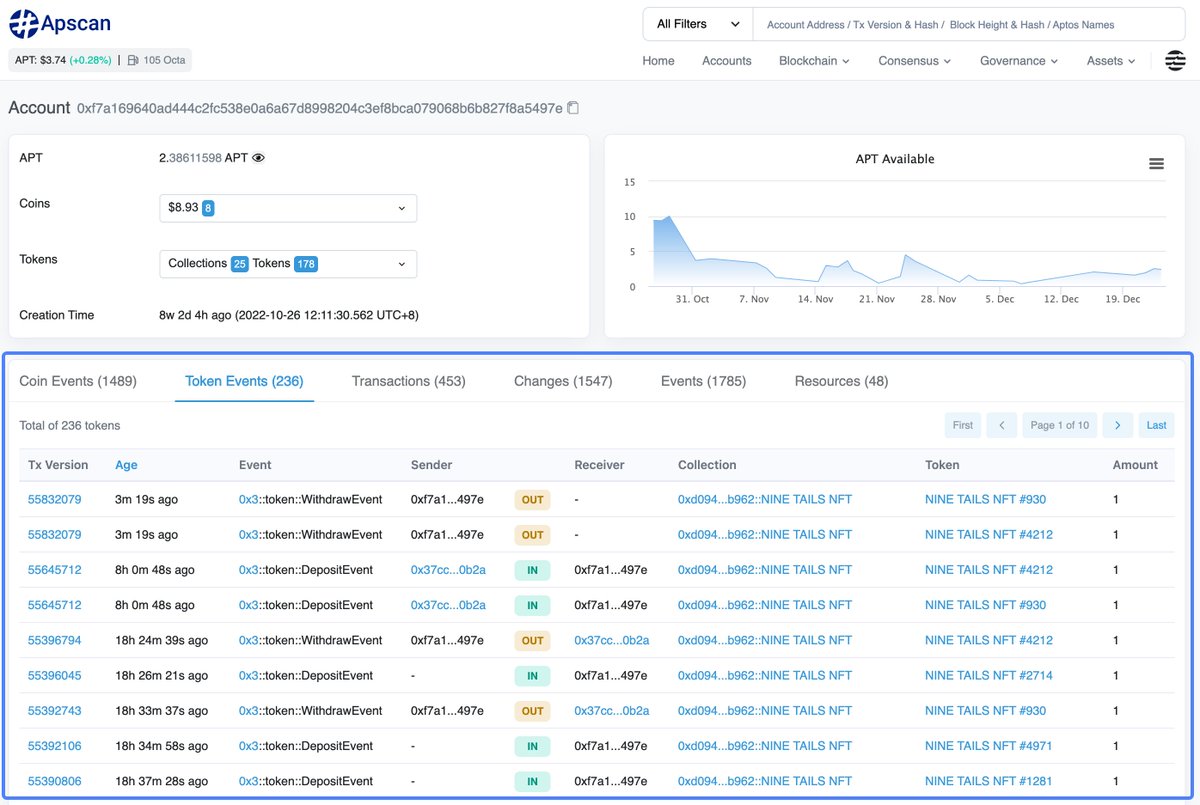Click the Last page button
Image resolution: width=1200 pixels, height=805 pixels.
(x=1156, y=425)
